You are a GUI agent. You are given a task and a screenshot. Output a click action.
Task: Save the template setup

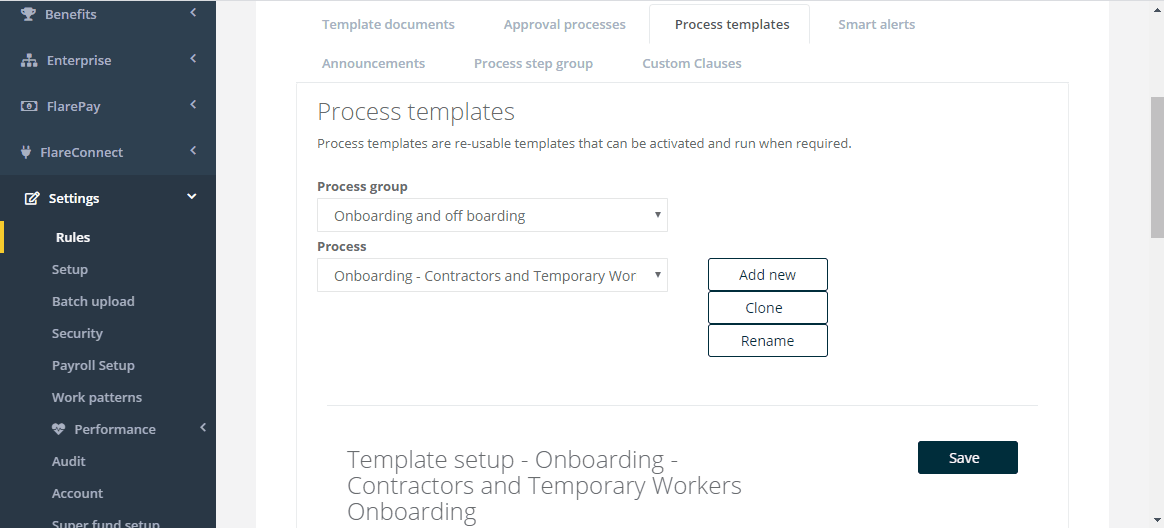click(968, 457)
